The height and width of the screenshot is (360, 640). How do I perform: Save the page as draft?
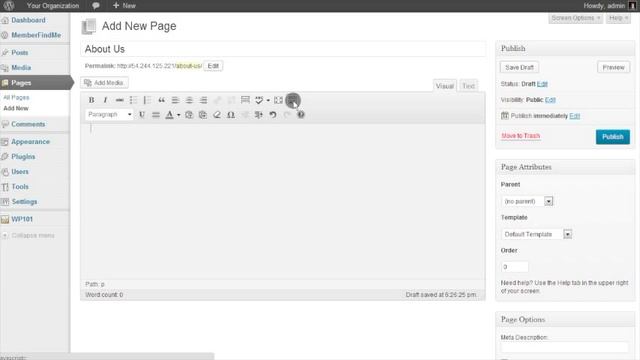click(x=519, y=67)
